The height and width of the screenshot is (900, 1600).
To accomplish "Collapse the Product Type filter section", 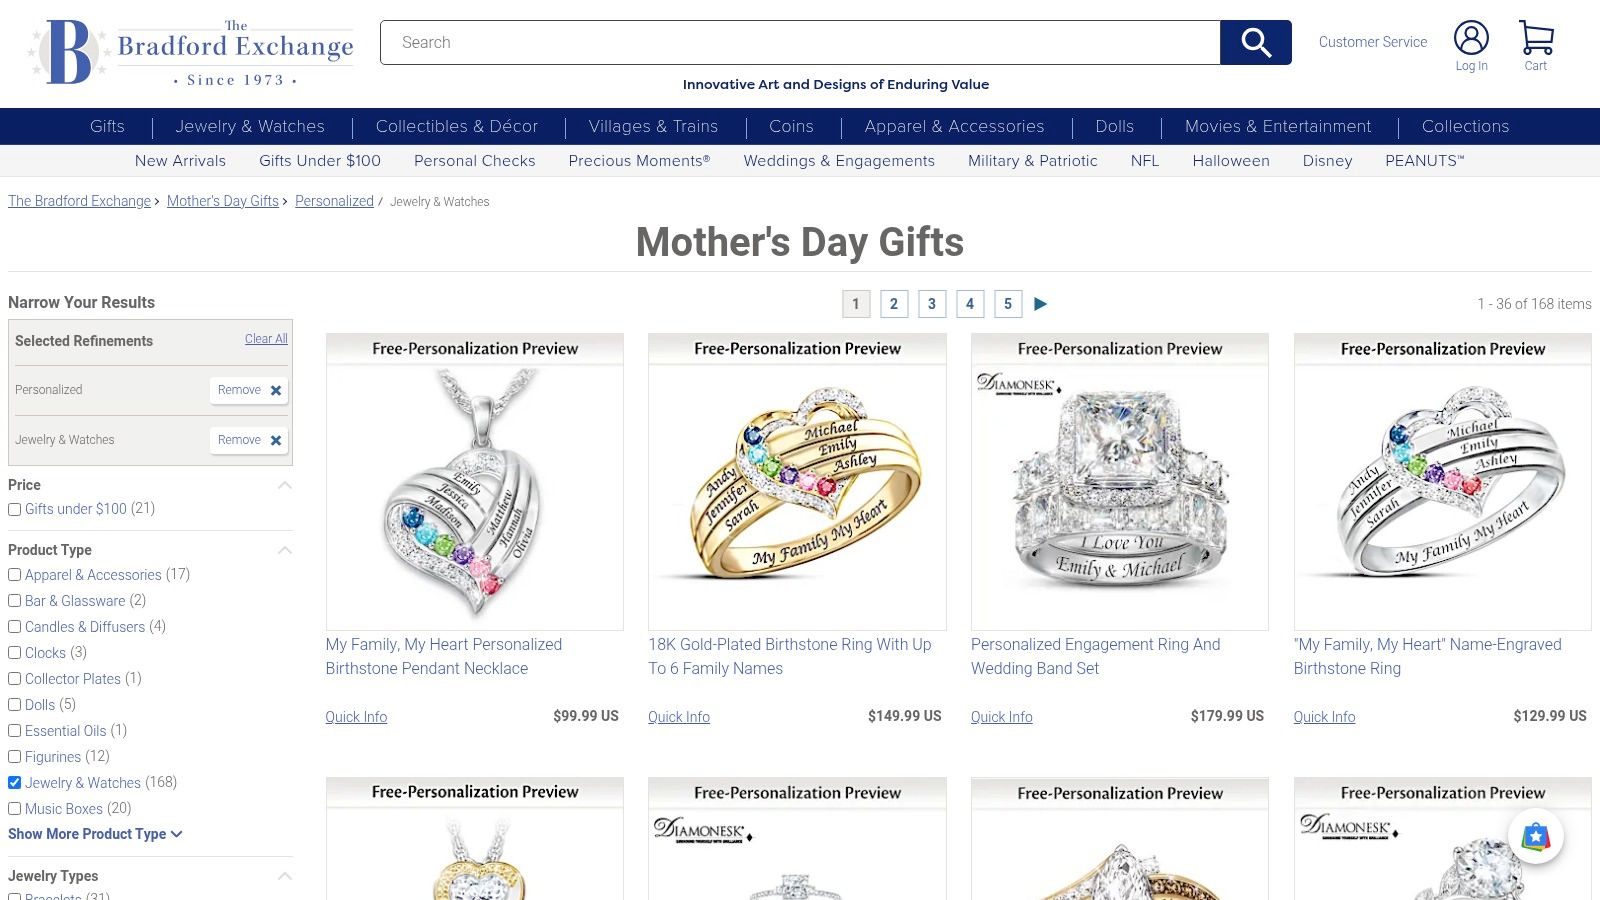I will click(285, 550).
